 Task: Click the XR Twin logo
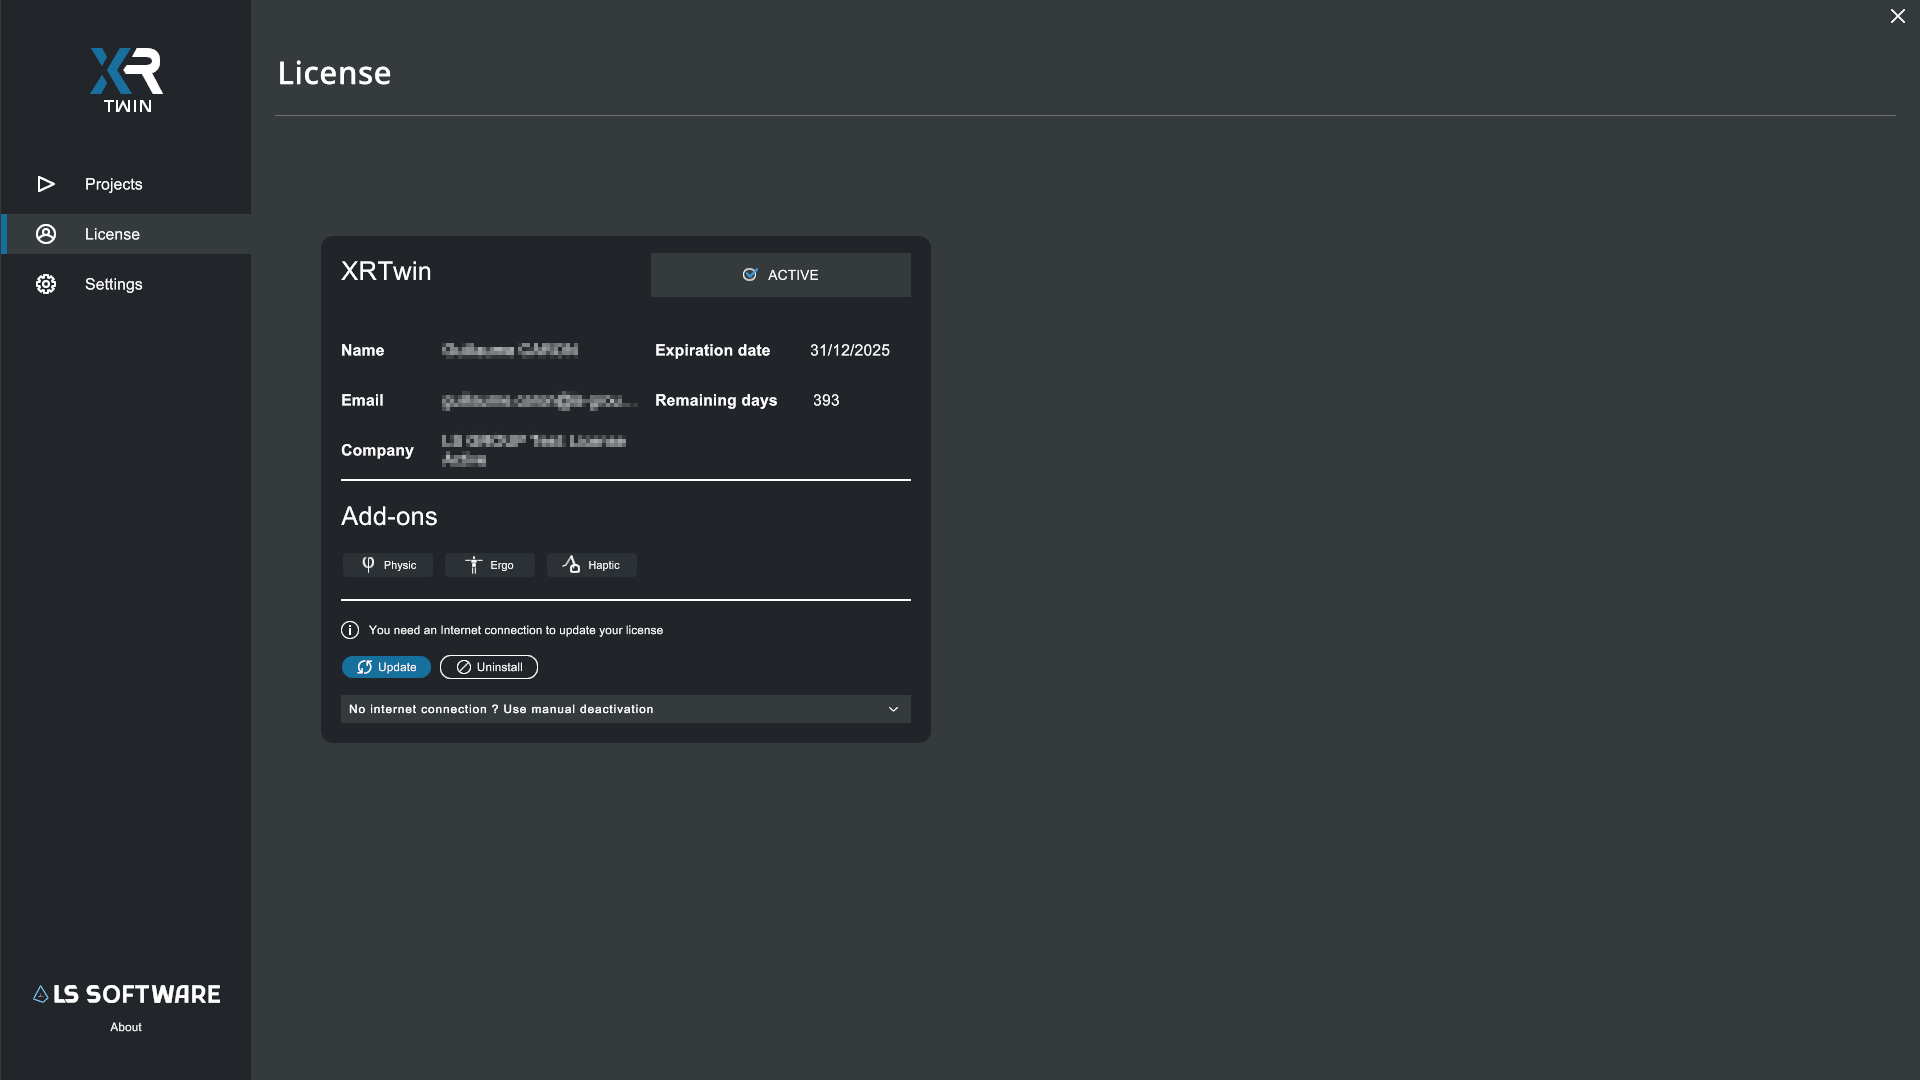click(127, 80)
